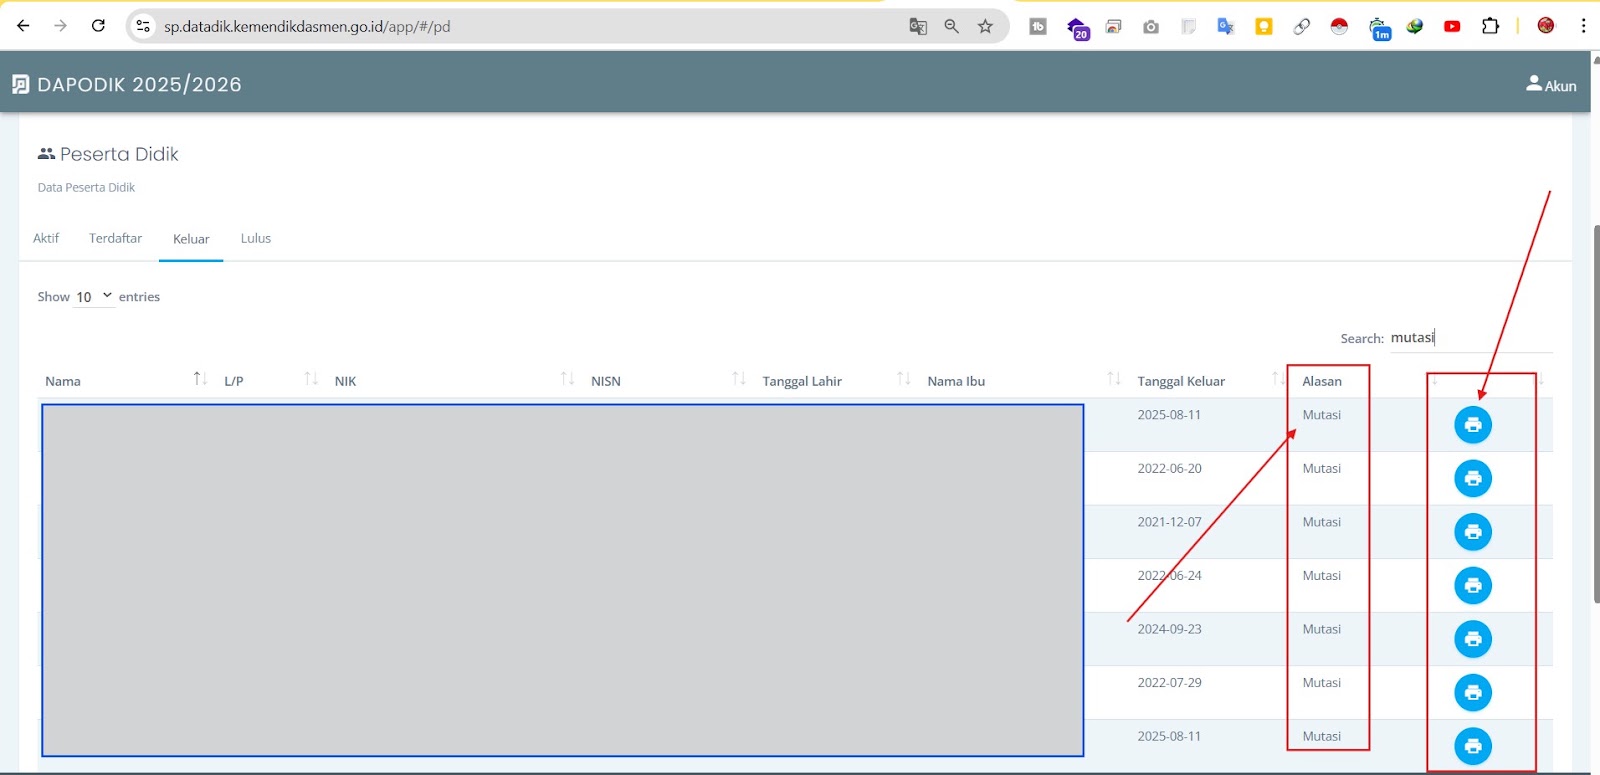The height and width of the screenshot is (775, 1600).
Task: Click the yellow Keep note extension
Action: click(x=1264, y=26)
